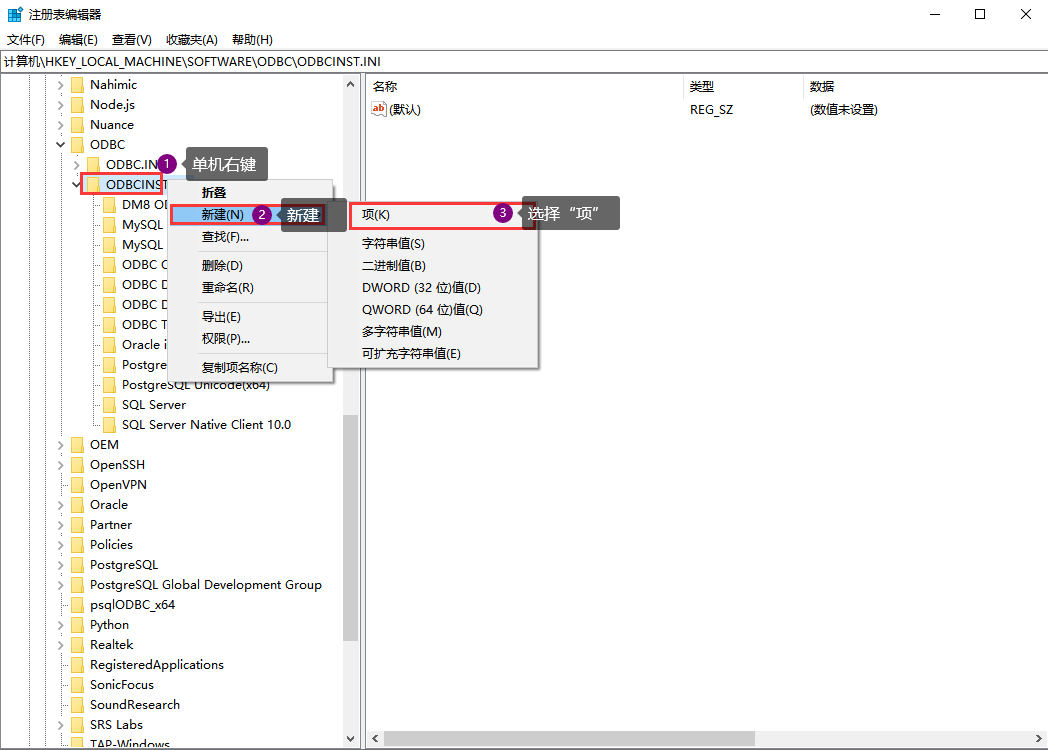This screenshot has width=1048, height=750.
Task: Click the Partner folder icon
Action: click(x=78, y=525)
